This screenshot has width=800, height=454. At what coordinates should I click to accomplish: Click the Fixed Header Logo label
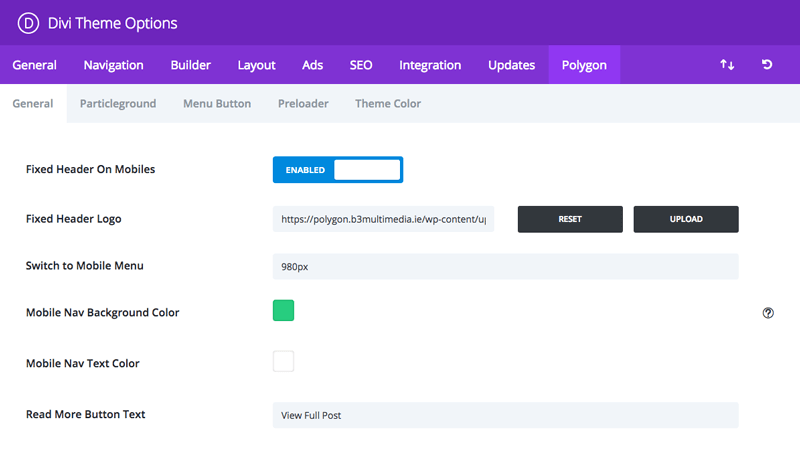73,219
